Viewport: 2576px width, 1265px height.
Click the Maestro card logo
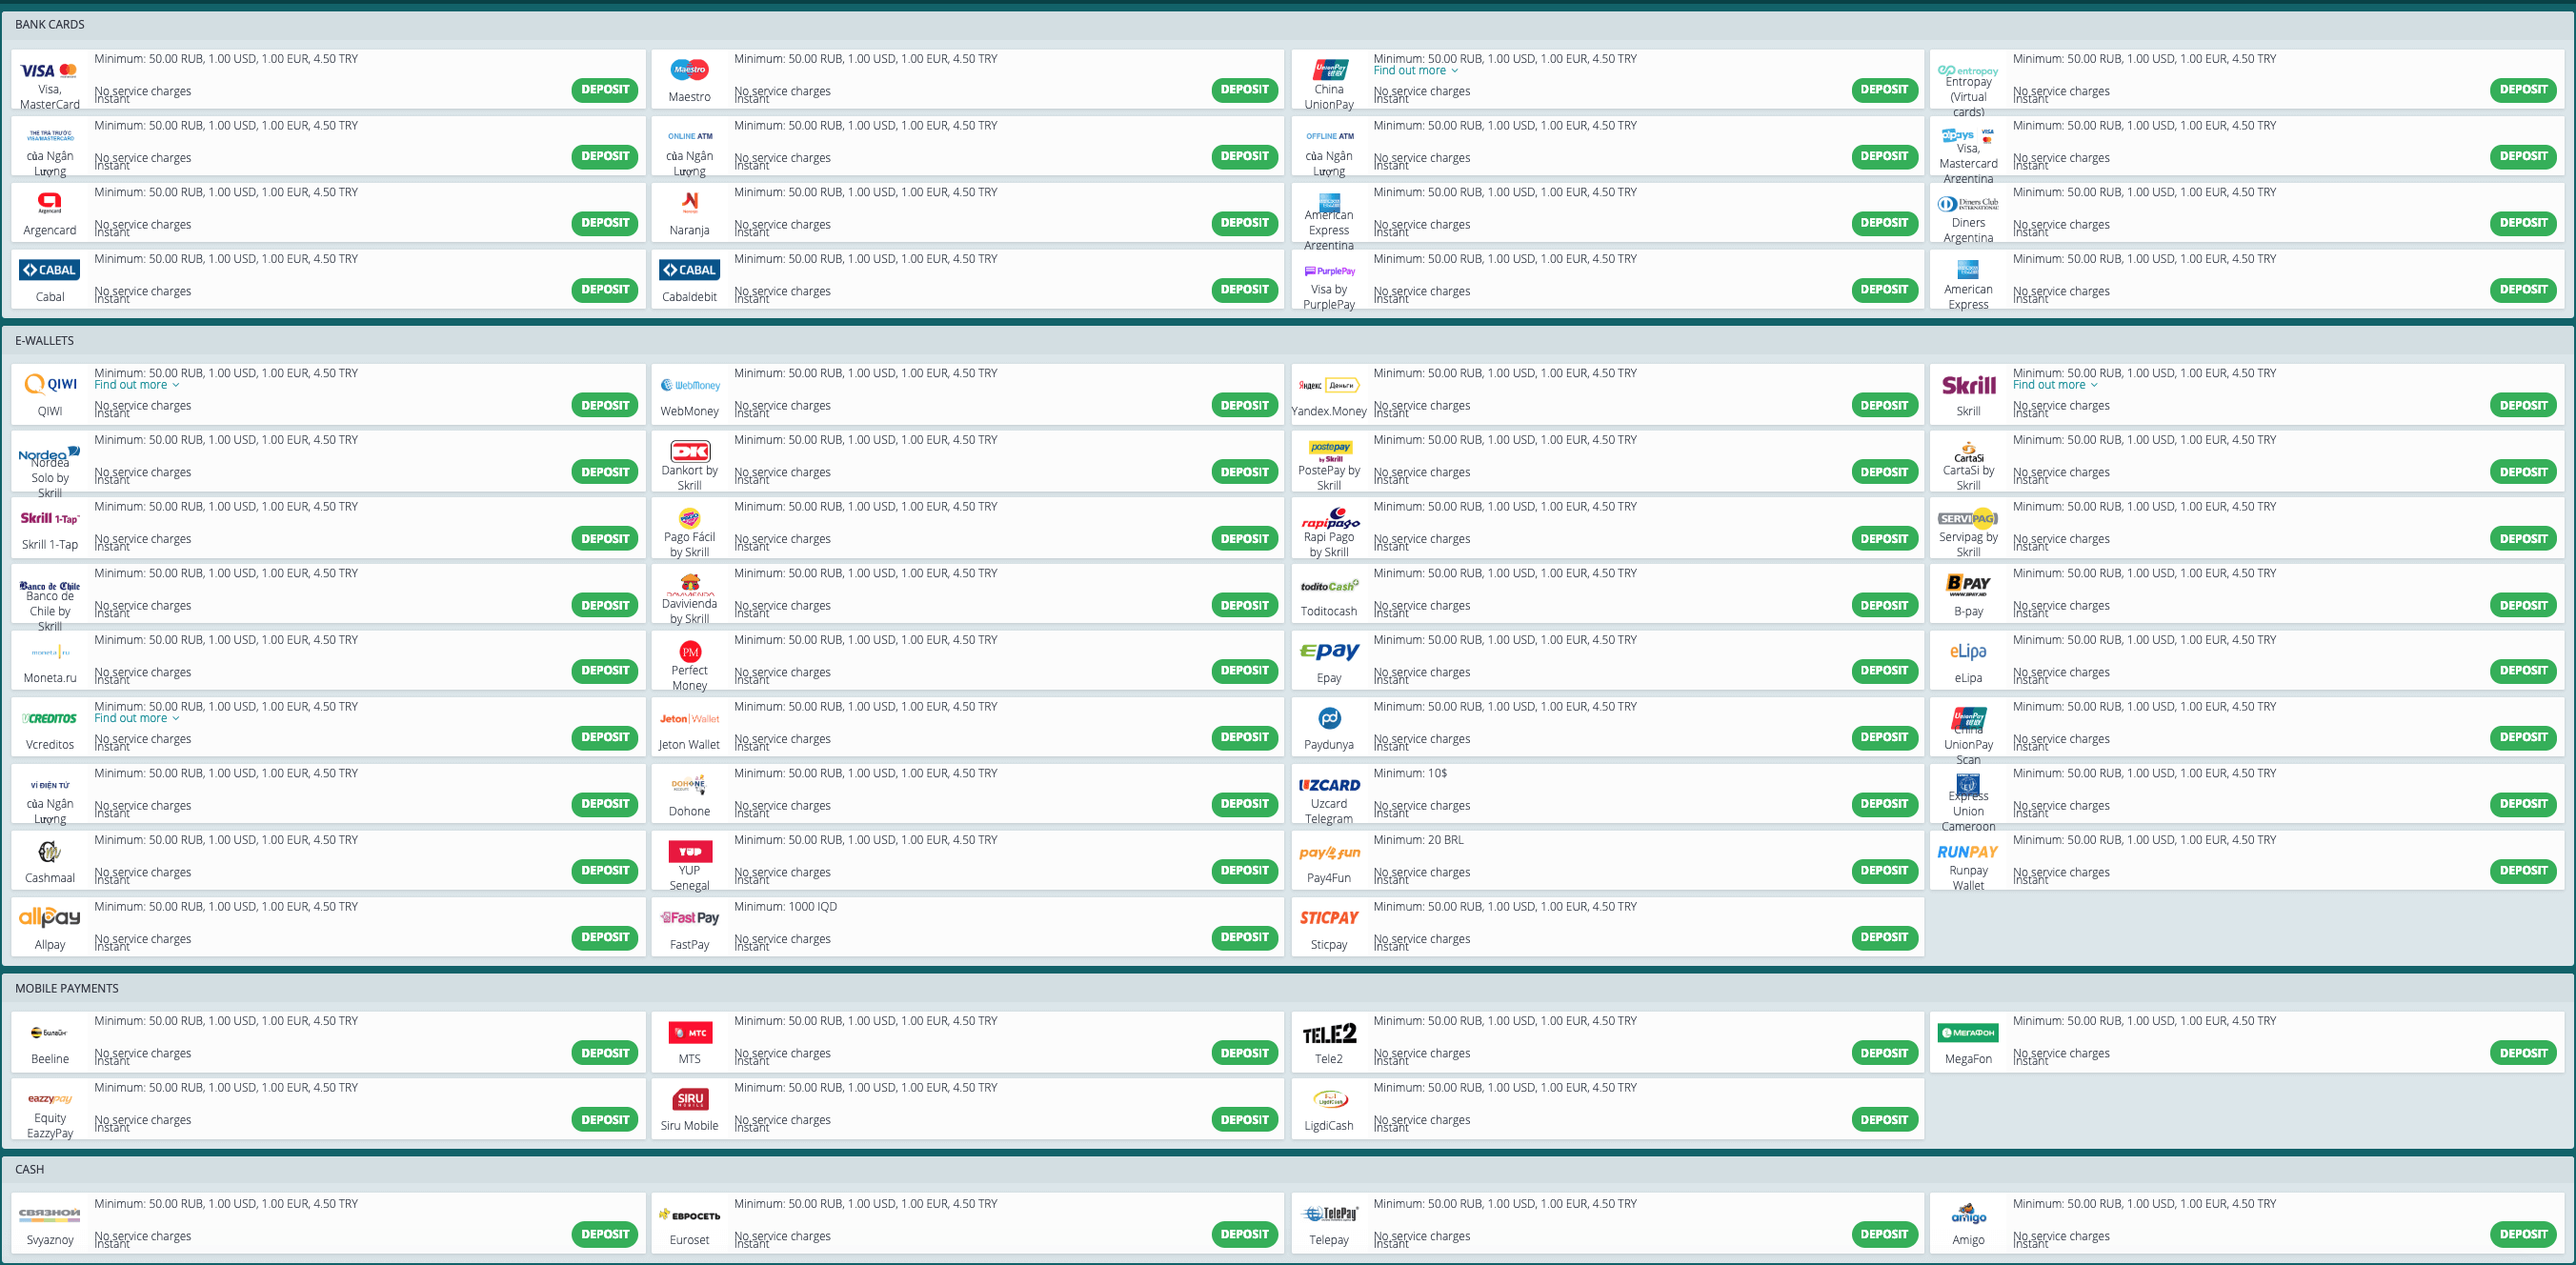[x=689, y=70]
